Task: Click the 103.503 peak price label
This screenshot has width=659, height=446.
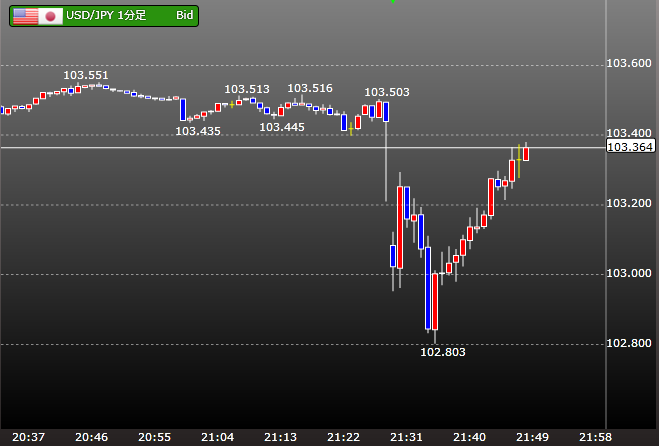Action: 387,92
